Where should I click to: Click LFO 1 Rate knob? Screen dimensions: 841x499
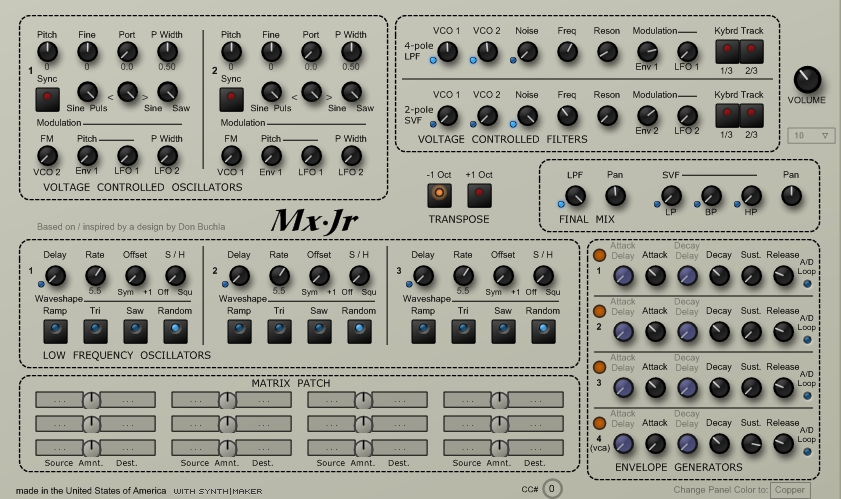tap(95, 276)
